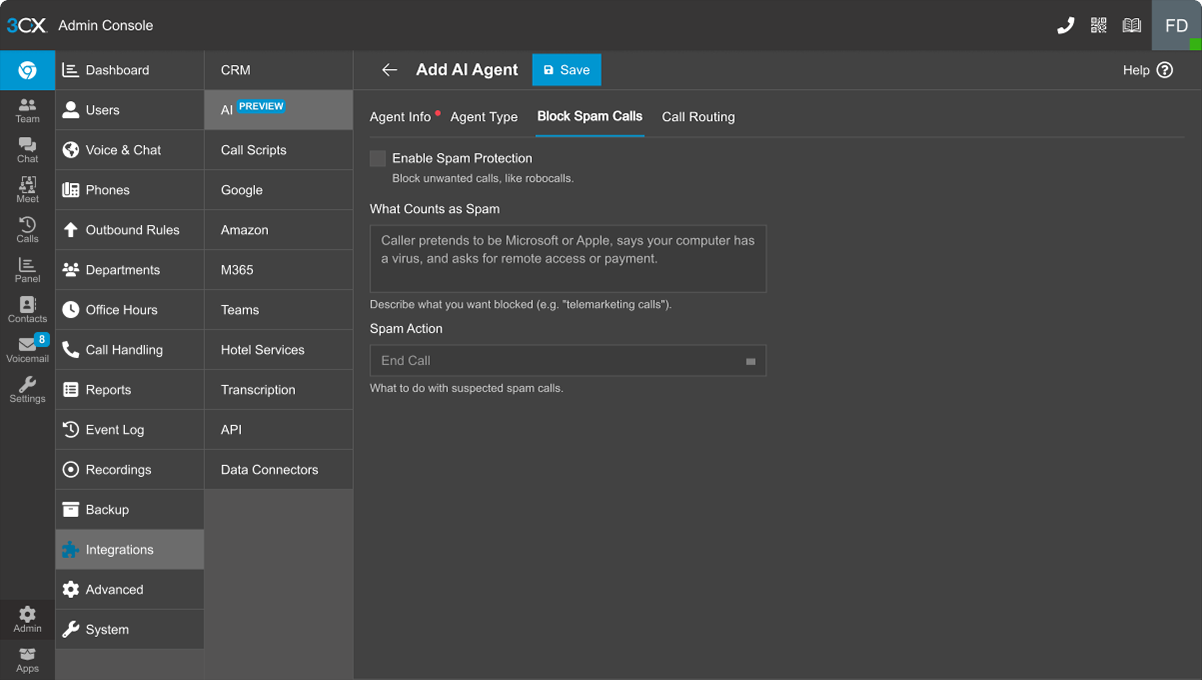1202x680 pixels.
Task: Click the What Counts as Spam text area
Action: pyautogui.click(x=567, y=258)
